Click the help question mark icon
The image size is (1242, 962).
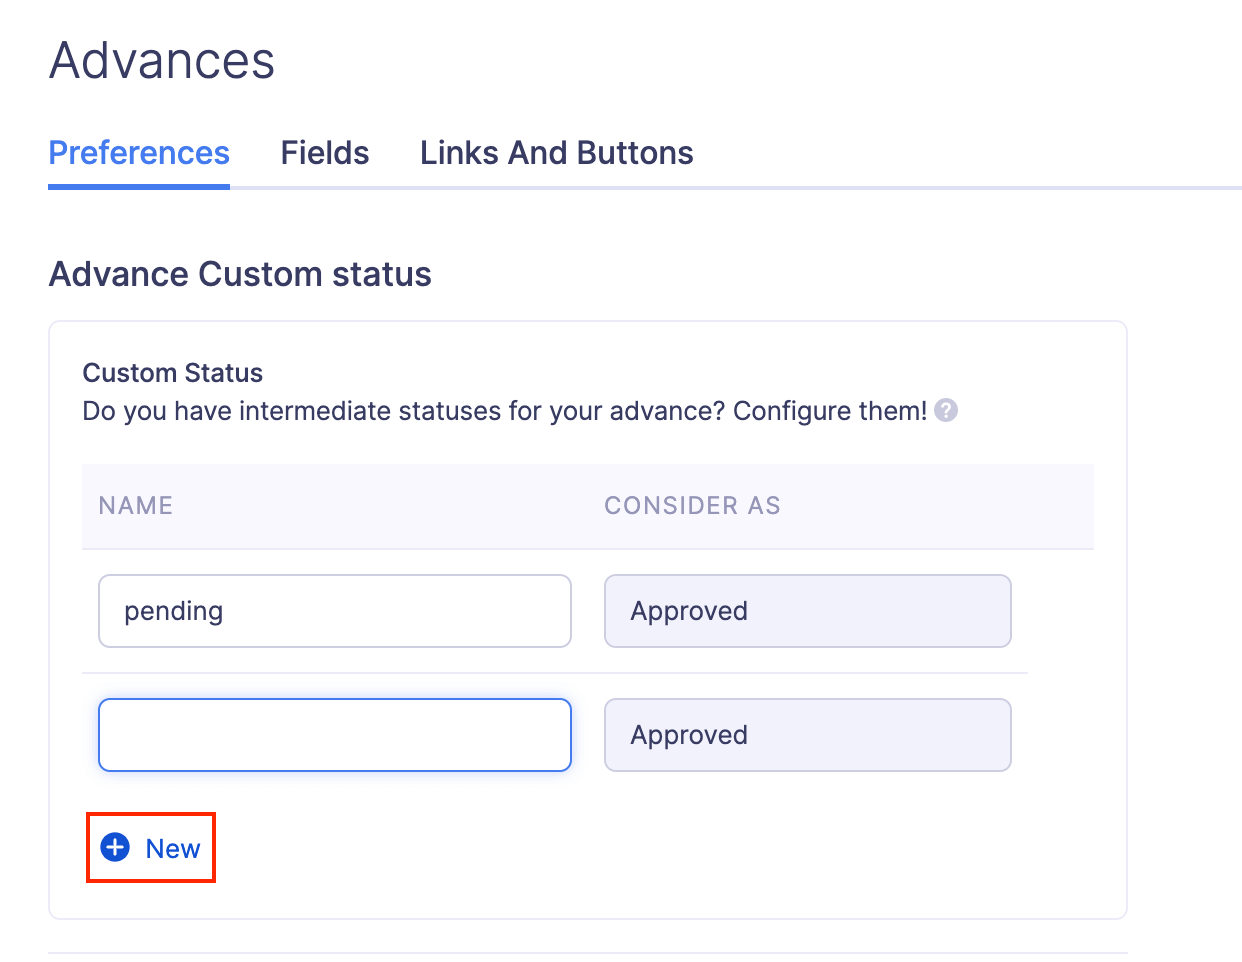point(946,411)
